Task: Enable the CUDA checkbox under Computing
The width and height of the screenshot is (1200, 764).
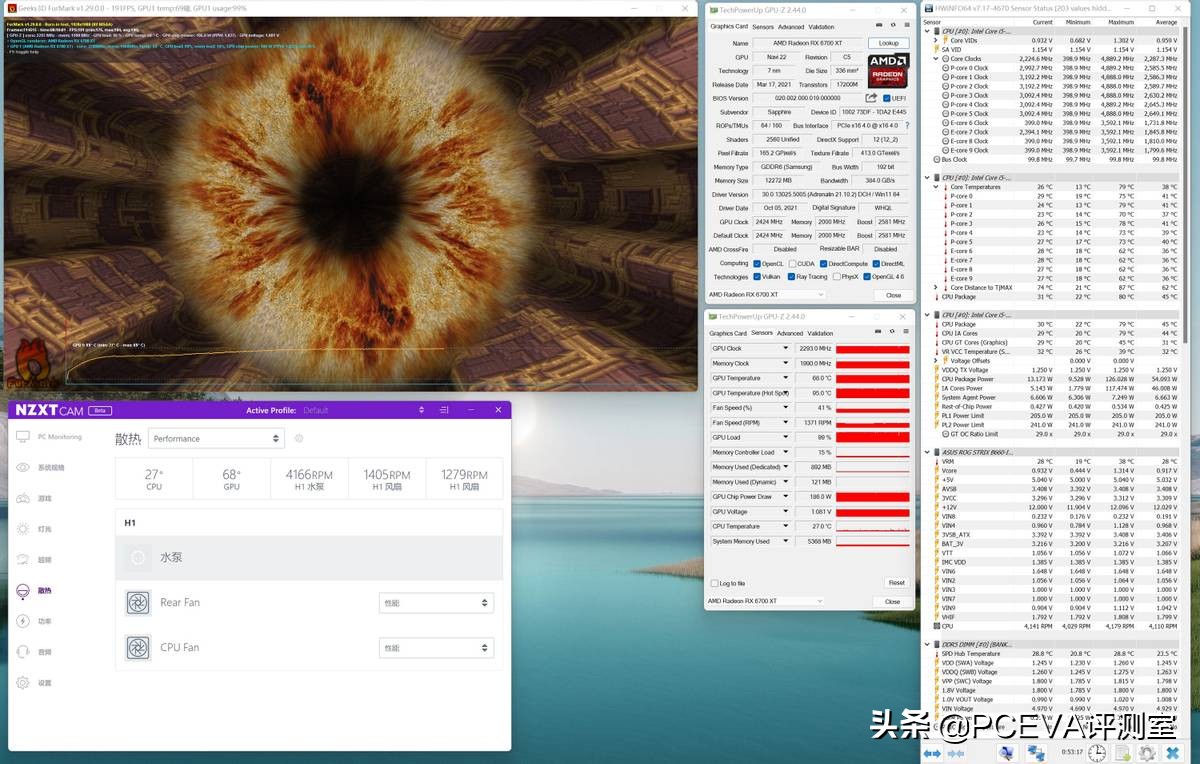Action: tap(795, 262)
